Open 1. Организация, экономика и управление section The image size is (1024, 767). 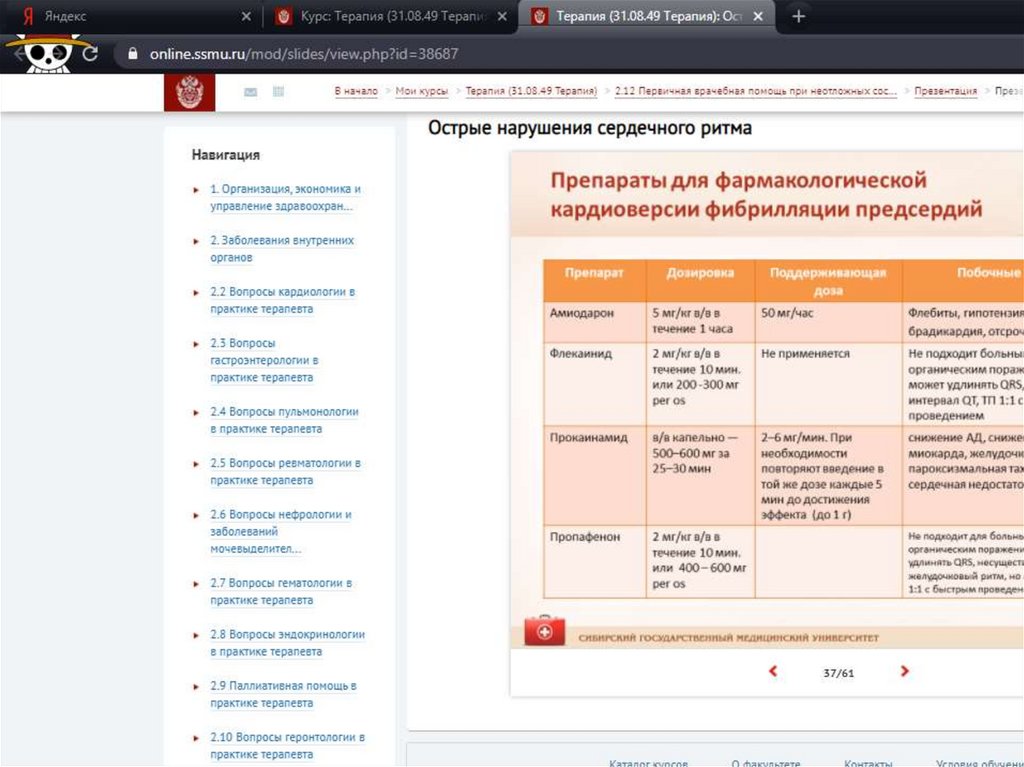coord(285,197)
